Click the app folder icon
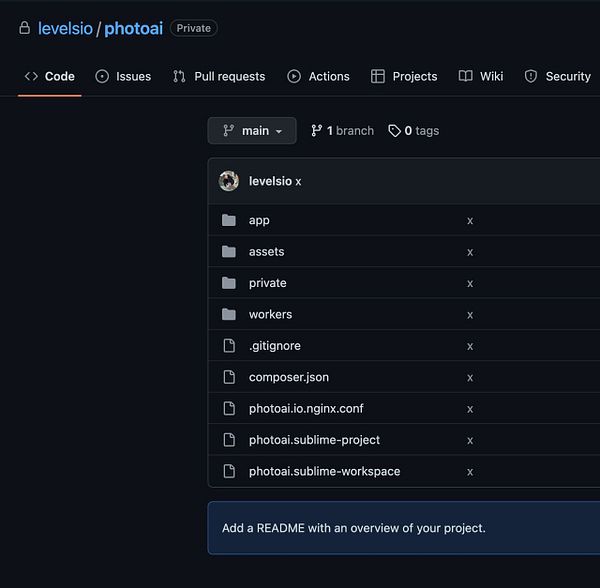The height and width of the screenshot is (588, 600). [229, 220]
